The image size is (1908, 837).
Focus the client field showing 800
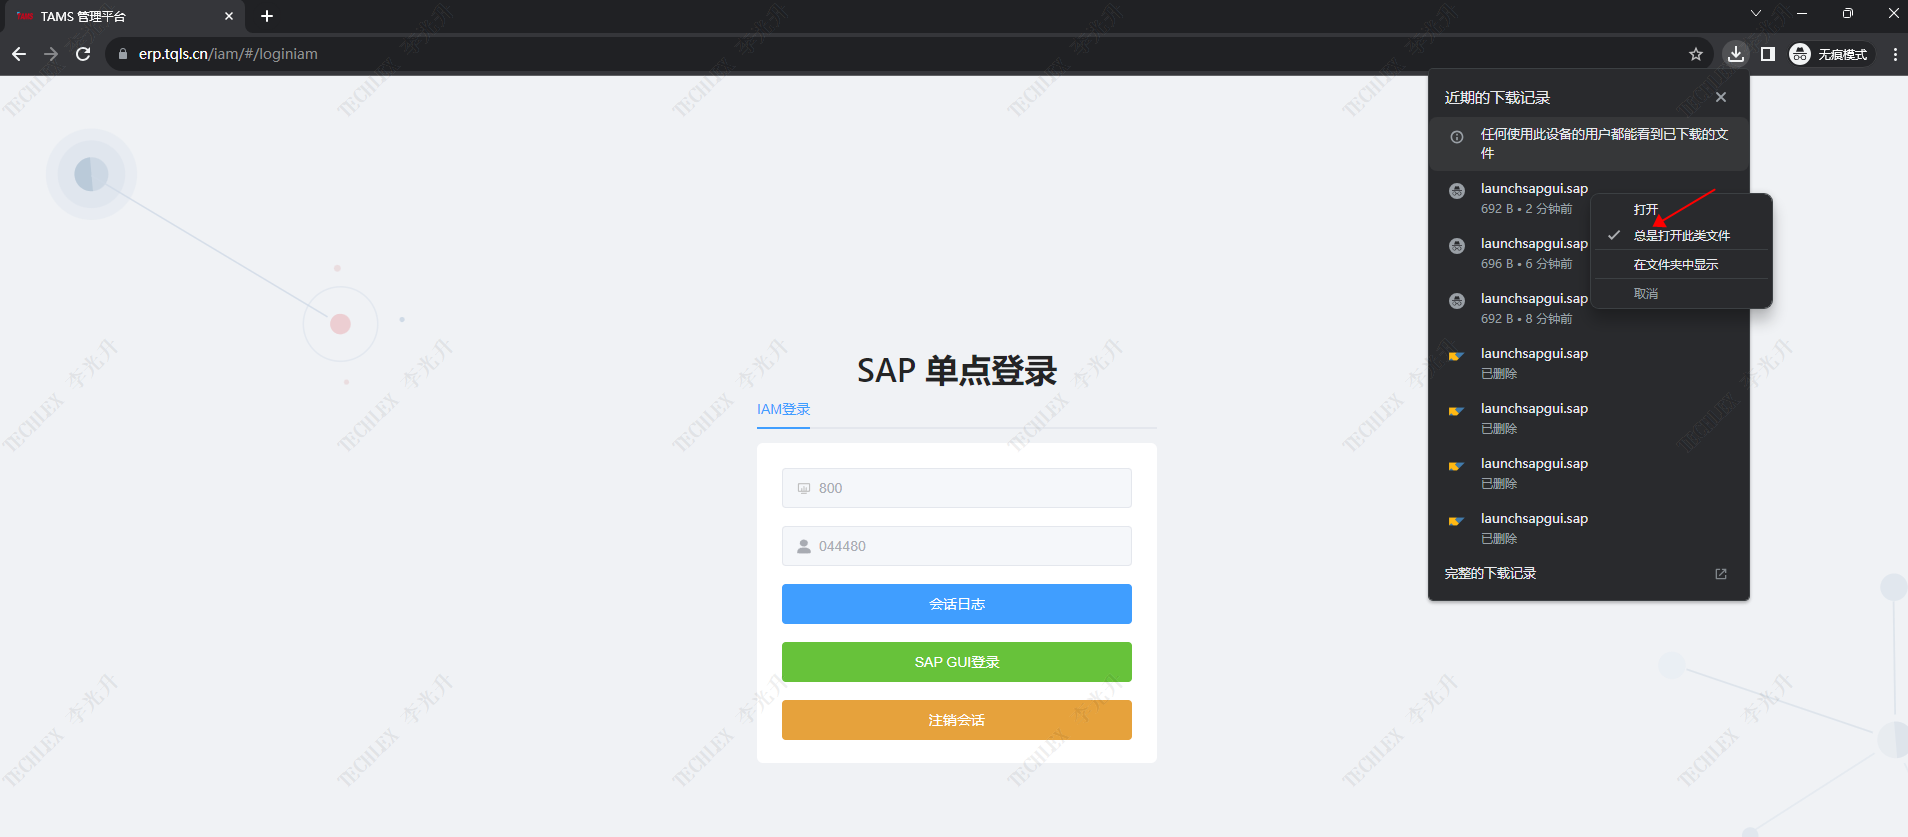click(957, 488)
